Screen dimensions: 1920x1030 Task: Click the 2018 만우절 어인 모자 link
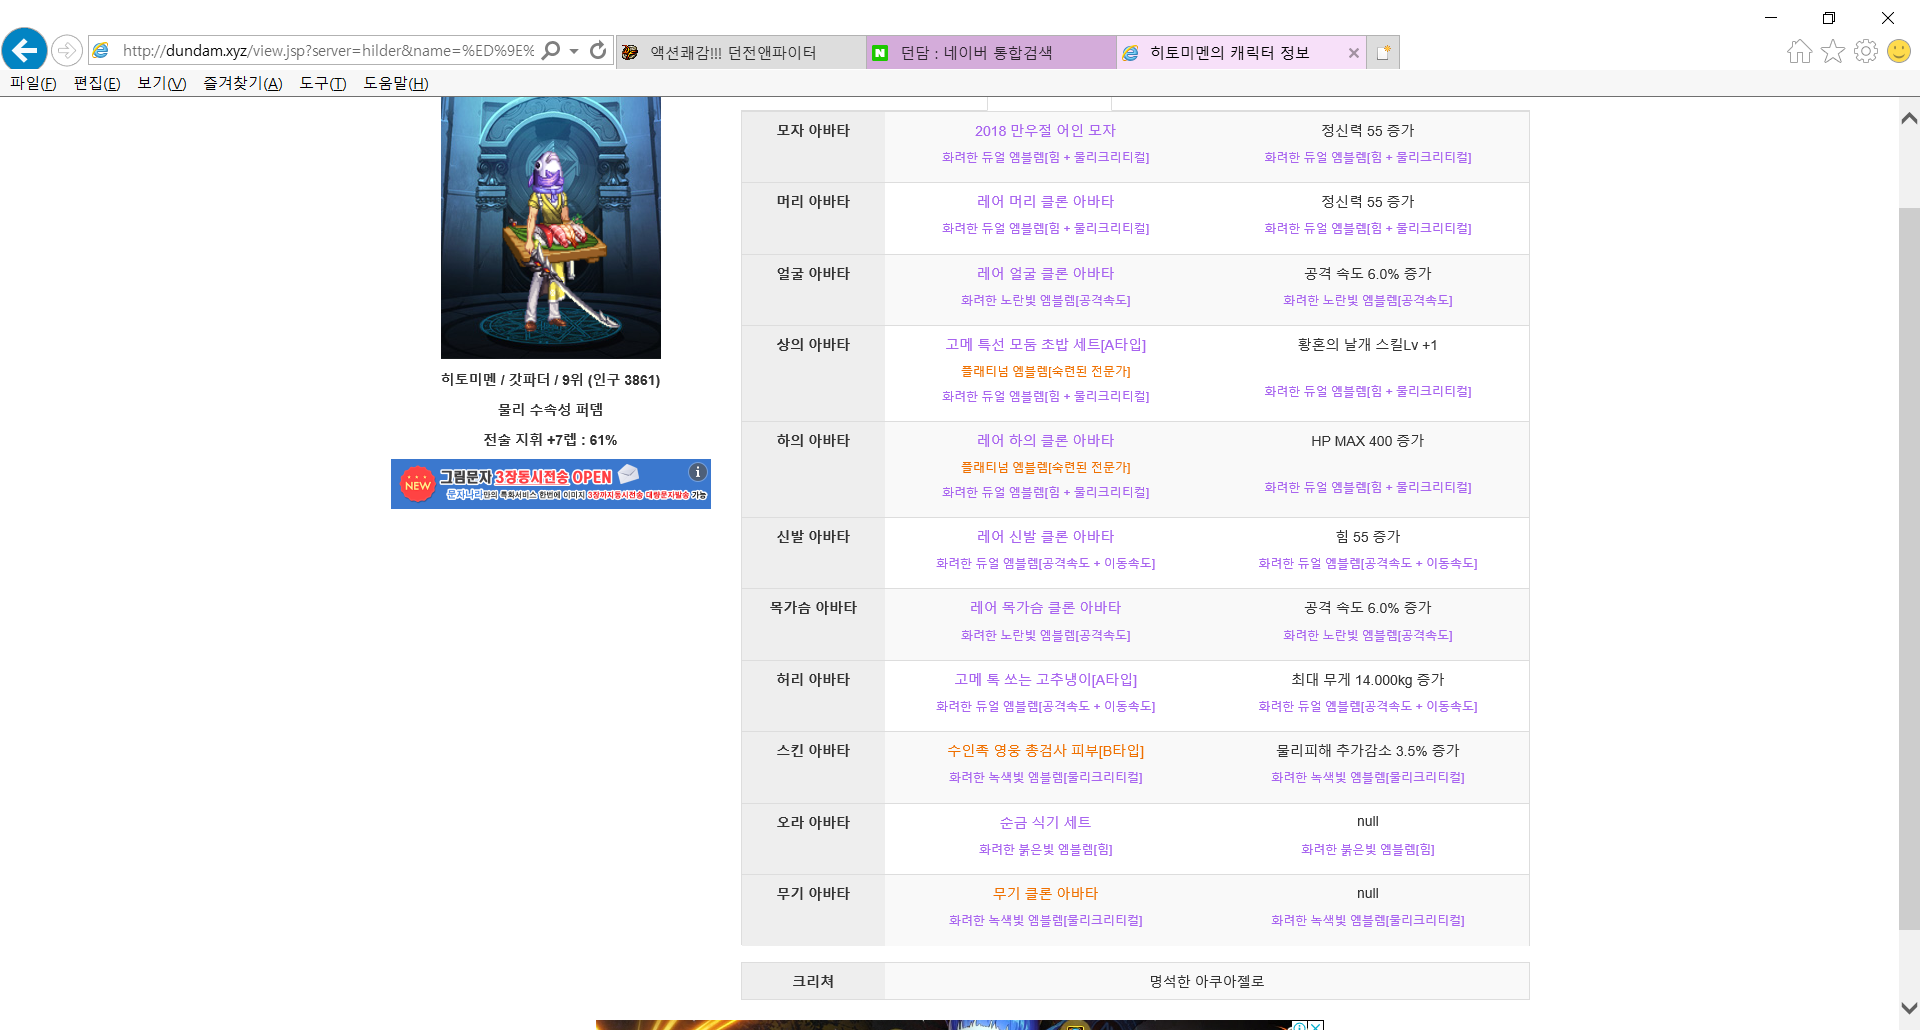pos(1045,131)
